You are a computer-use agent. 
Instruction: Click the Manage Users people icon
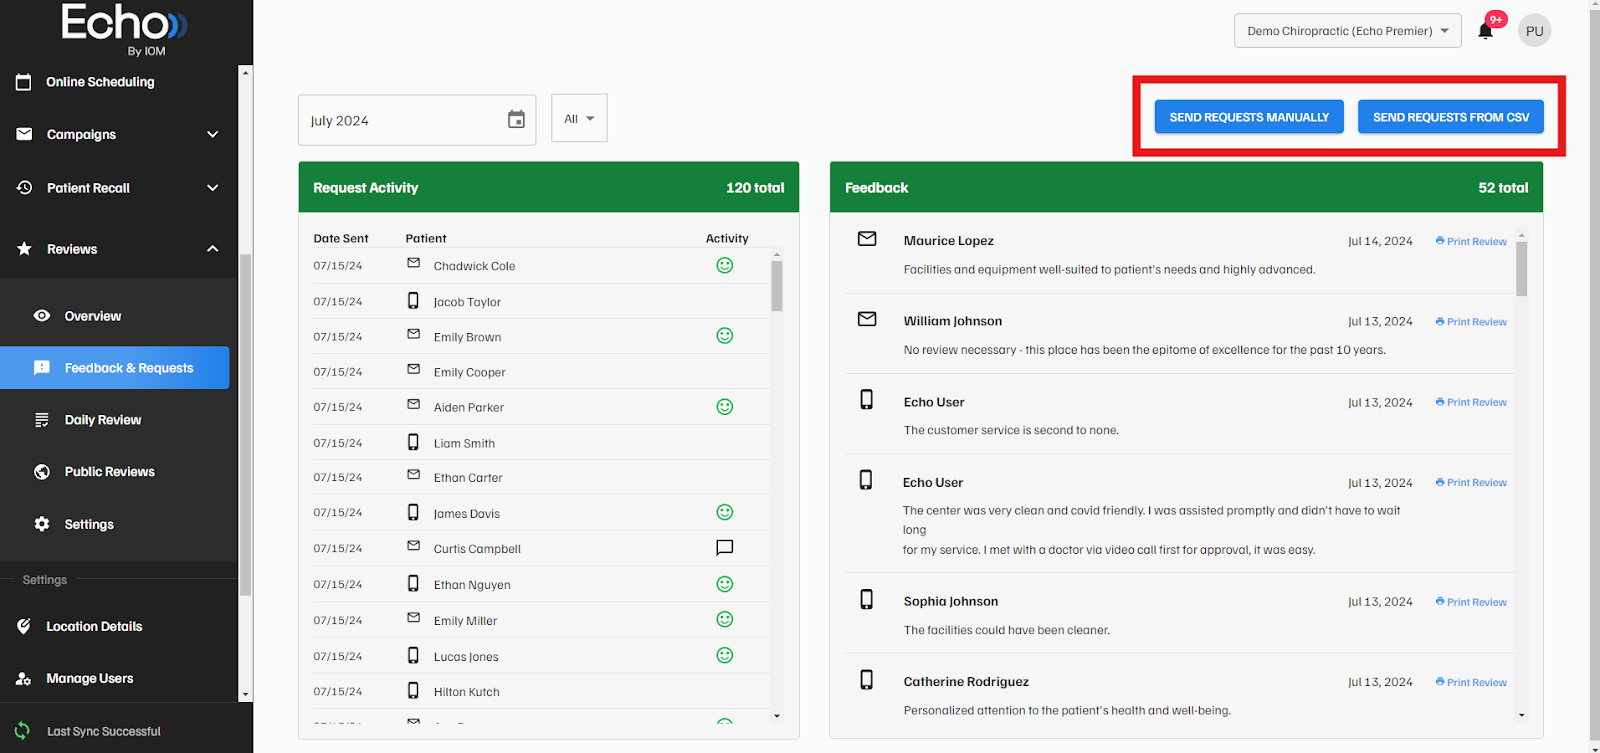[x=24, y=678]
